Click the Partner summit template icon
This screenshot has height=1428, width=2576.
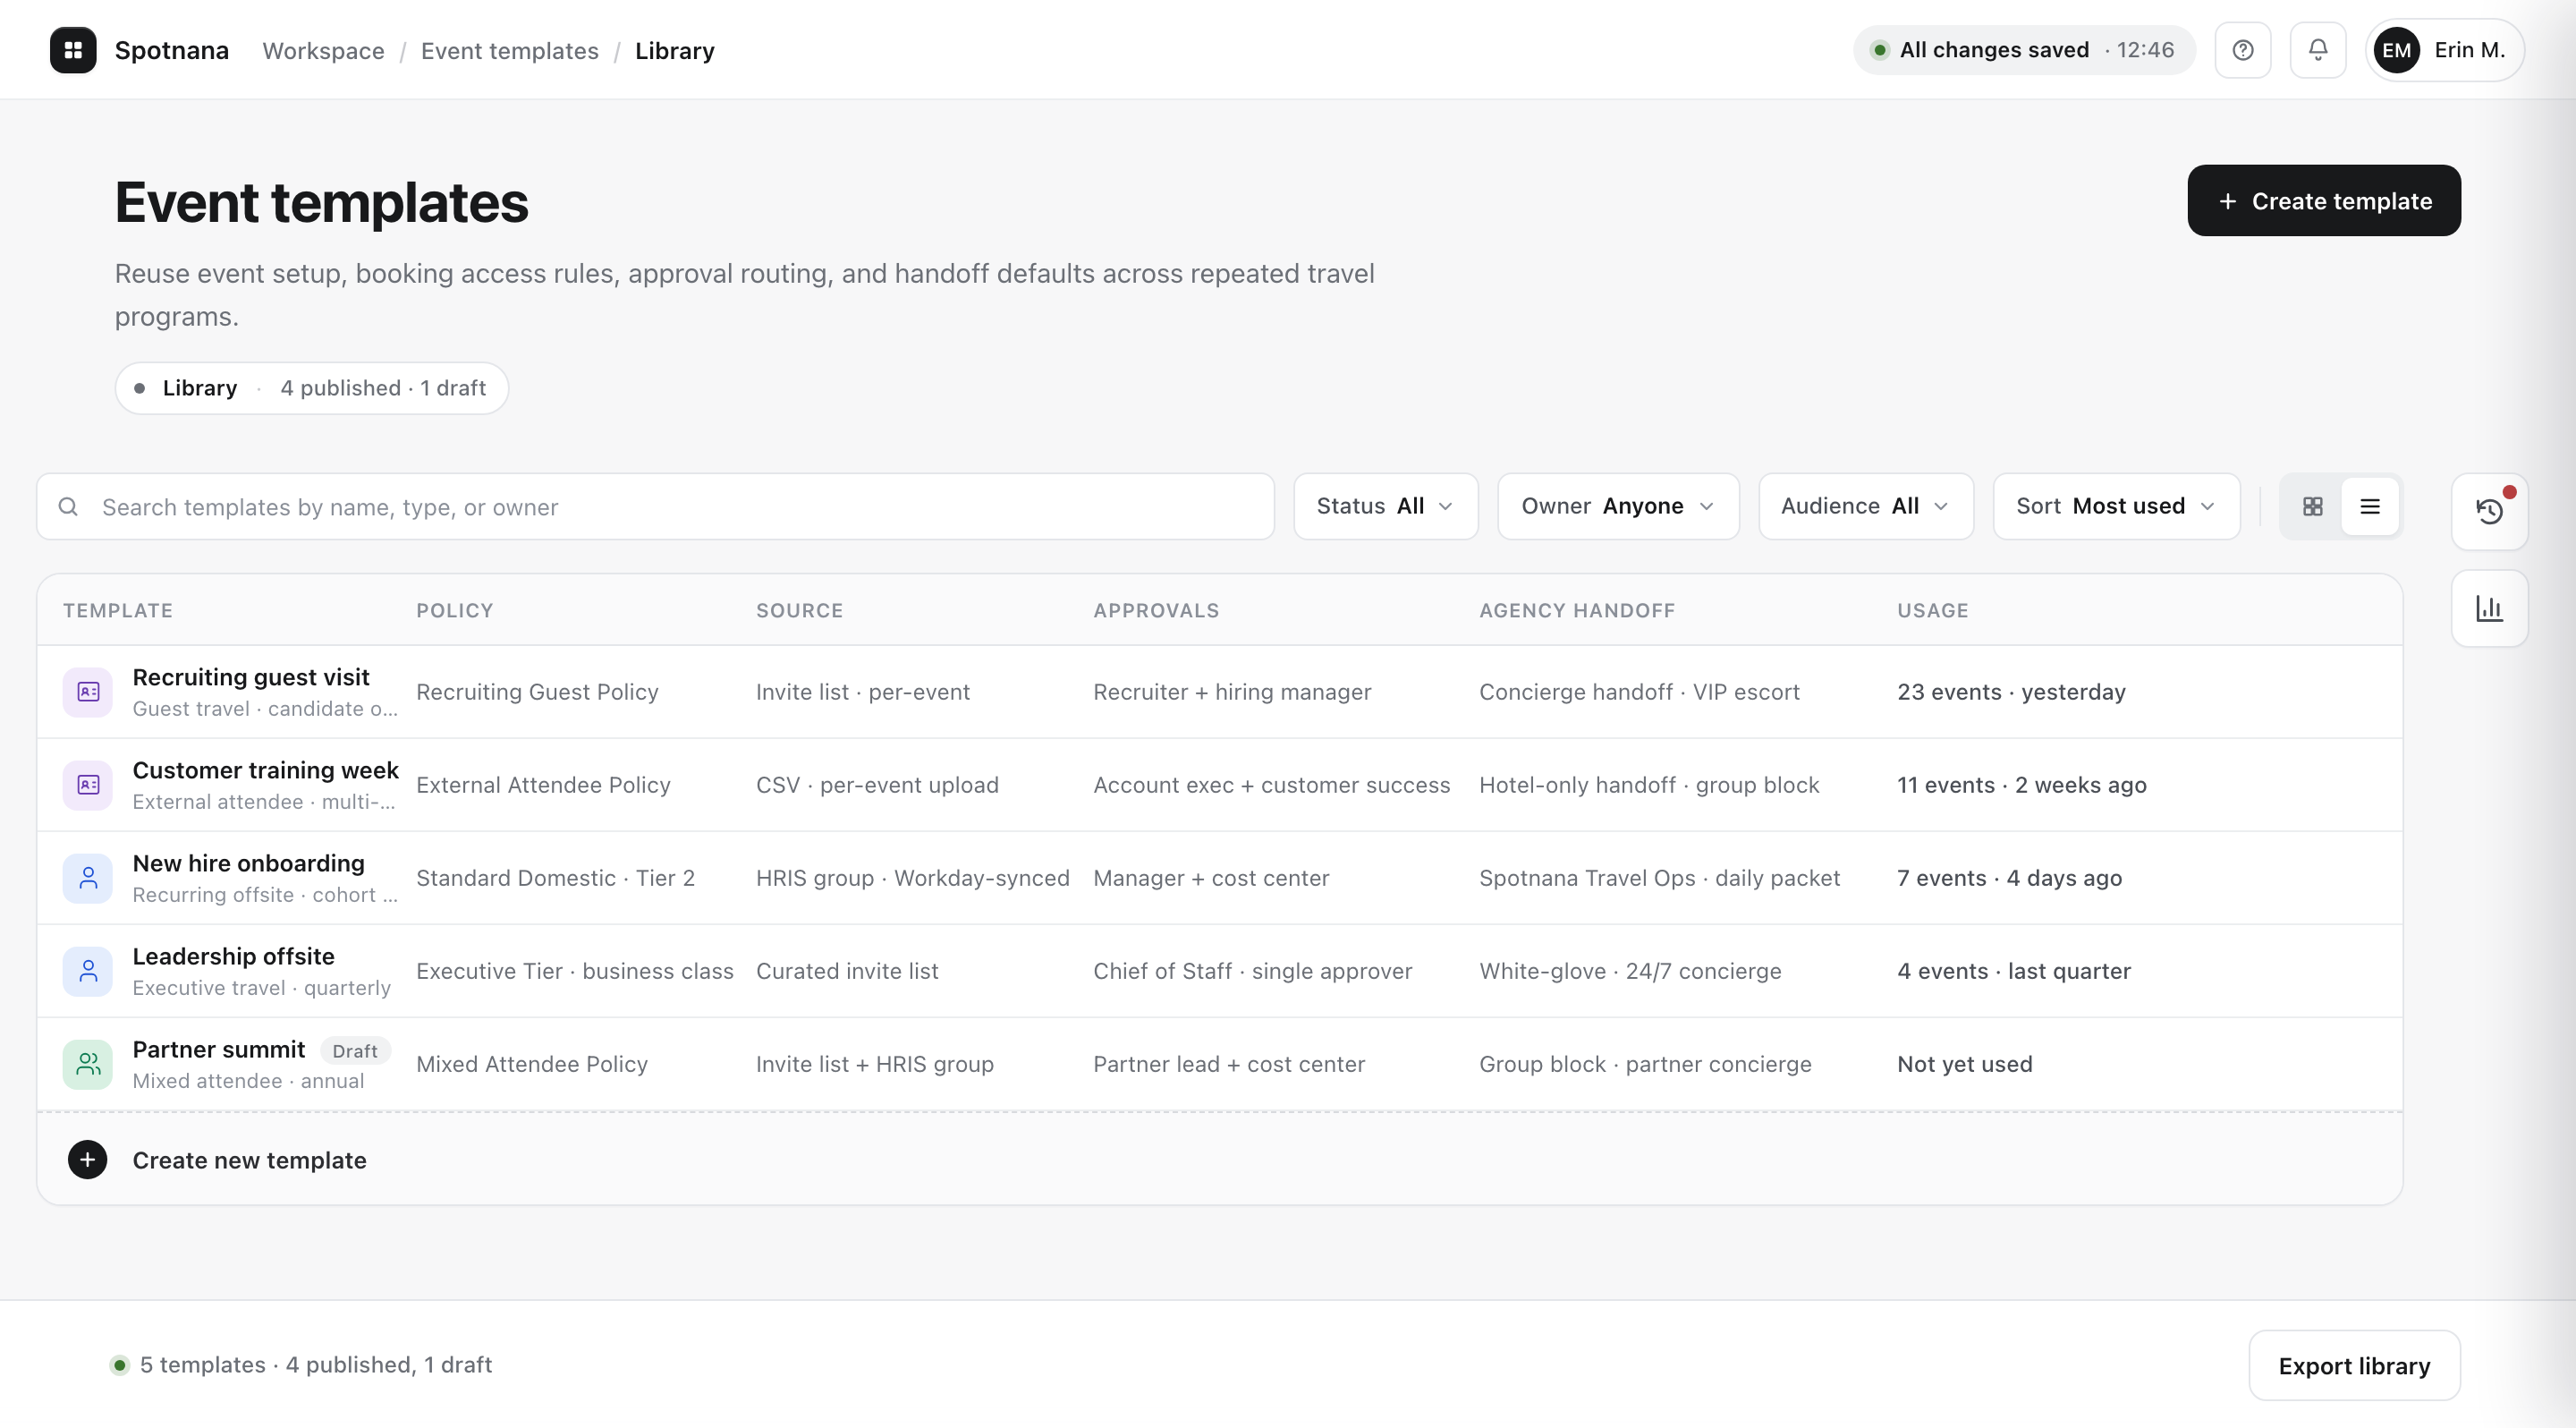coord(88,1064)
